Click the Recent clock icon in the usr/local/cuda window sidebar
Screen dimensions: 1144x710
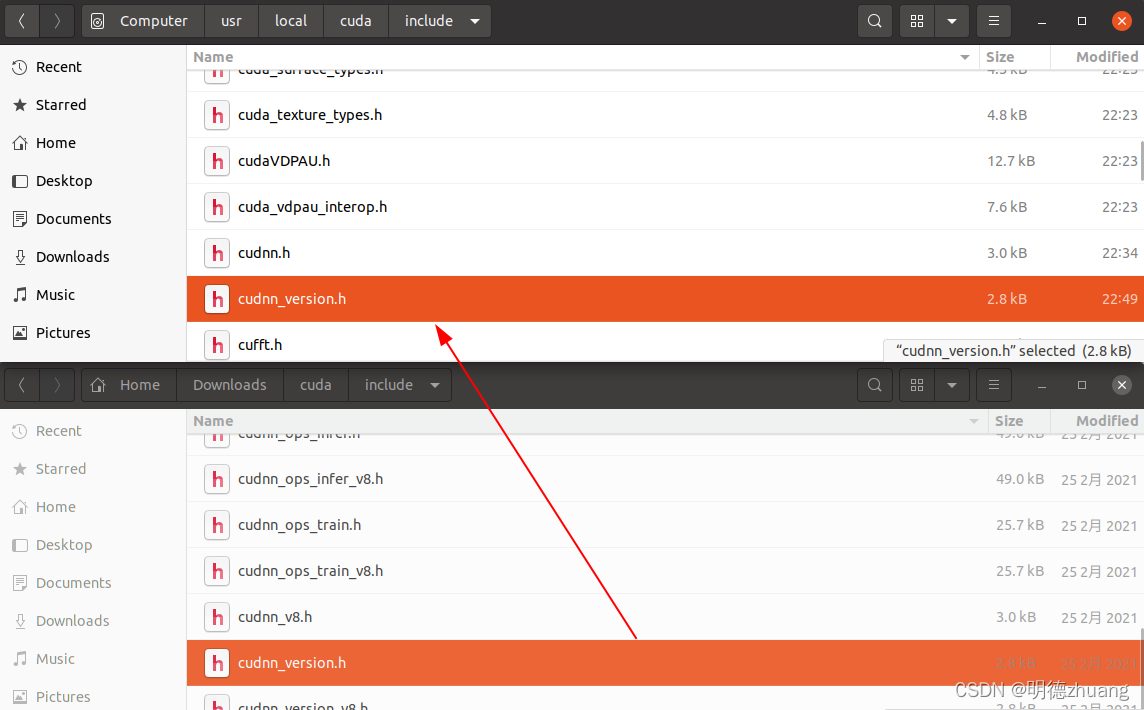20,67
